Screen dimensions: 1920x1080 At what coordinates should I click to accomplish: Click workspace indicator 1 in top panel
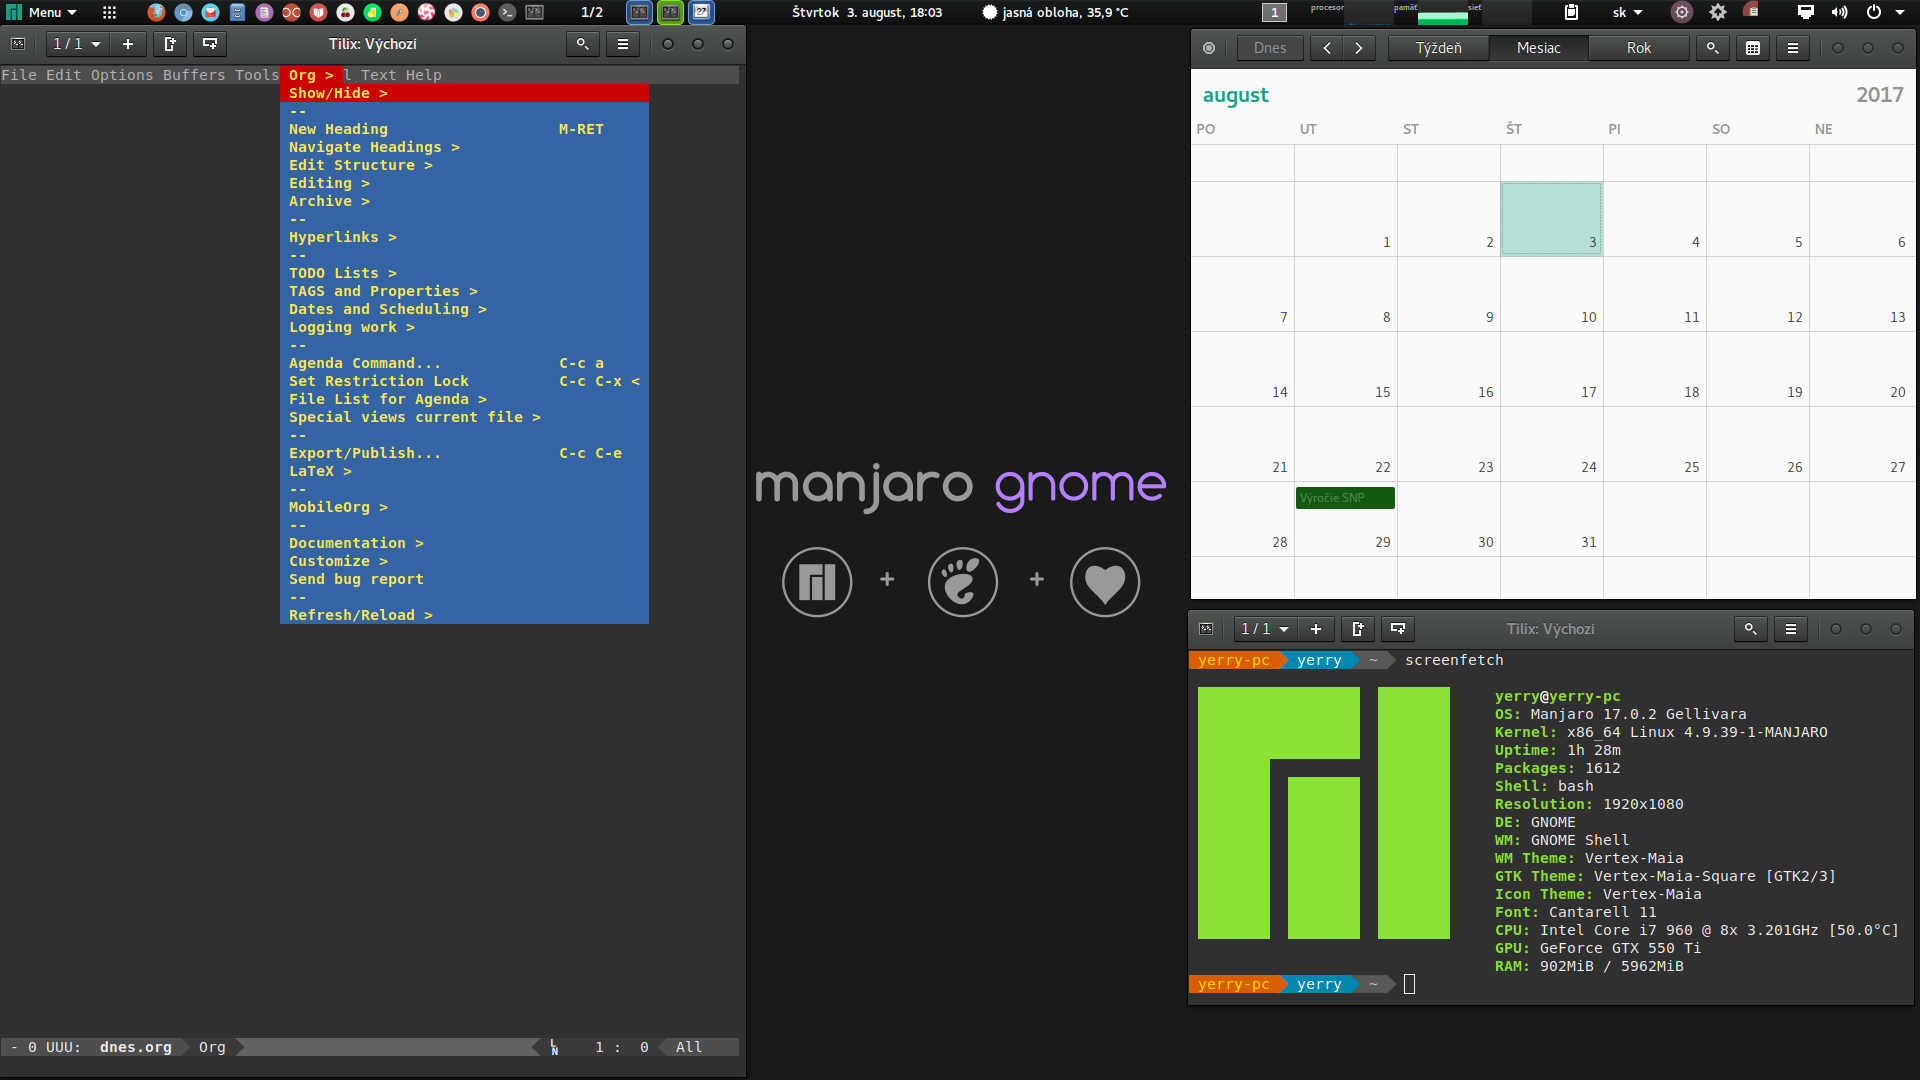click(1274, 13)
